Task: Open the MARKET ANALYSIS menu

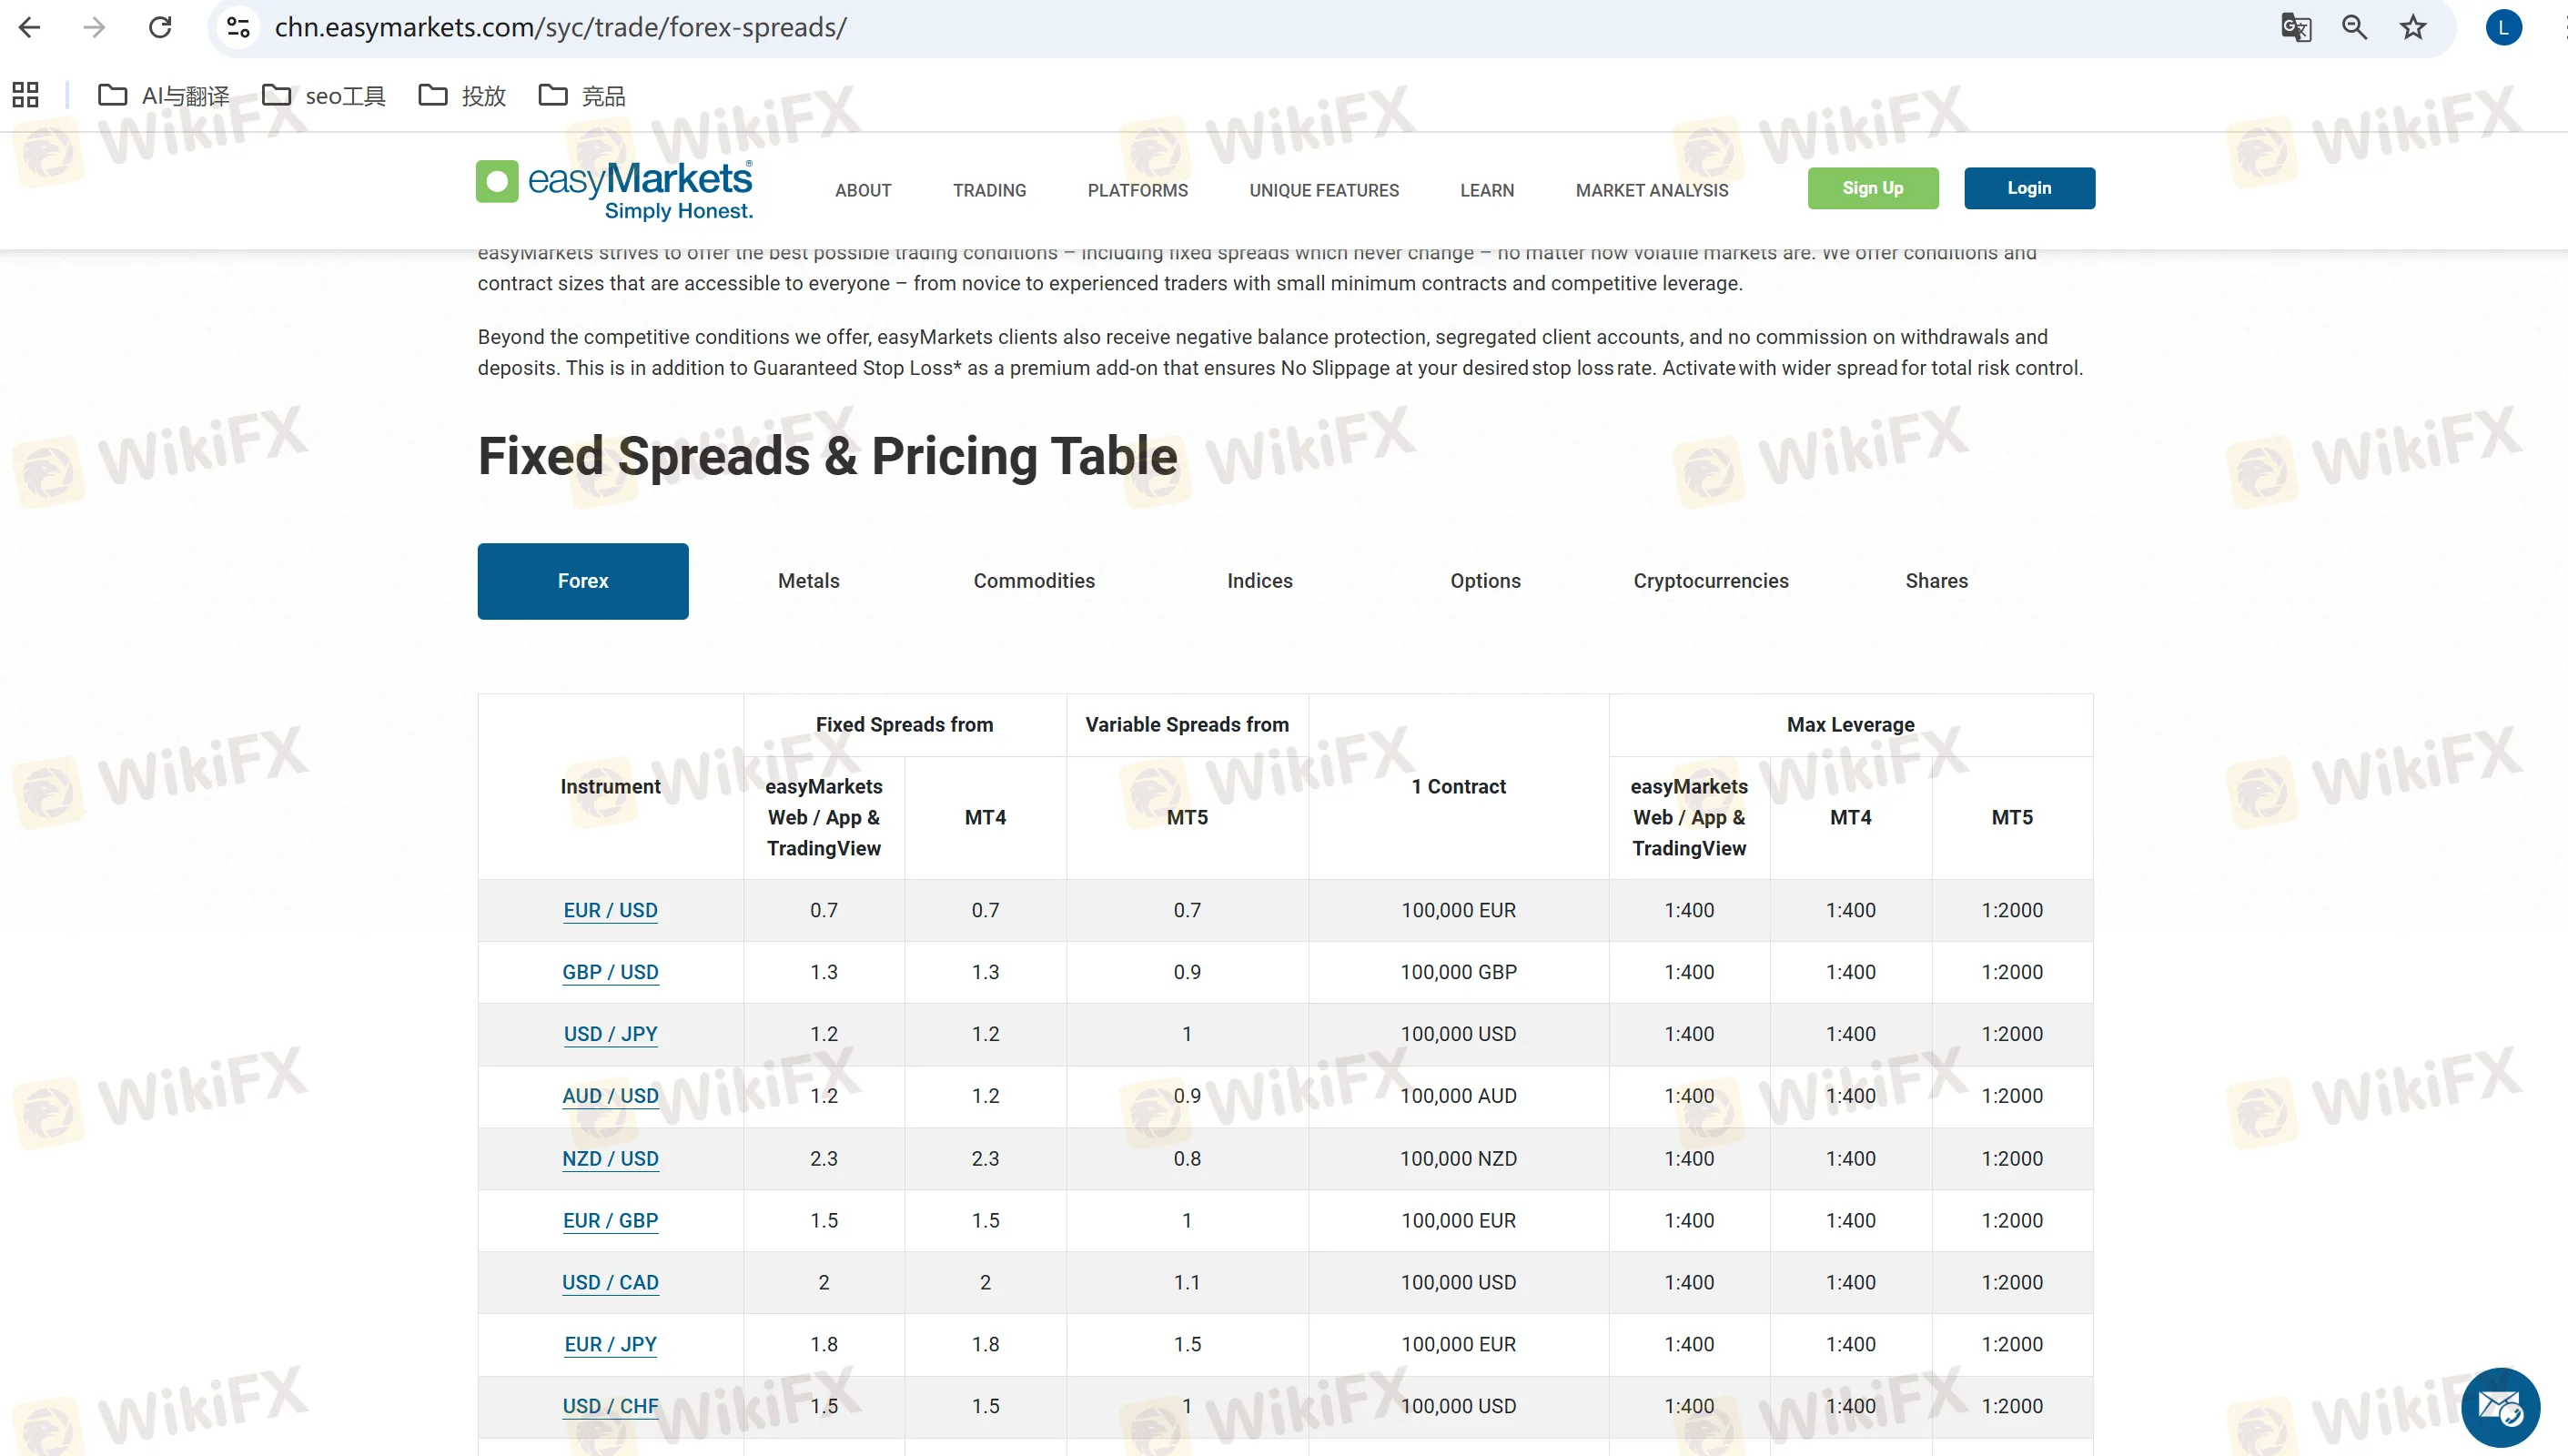Action: coord(1652,190)
